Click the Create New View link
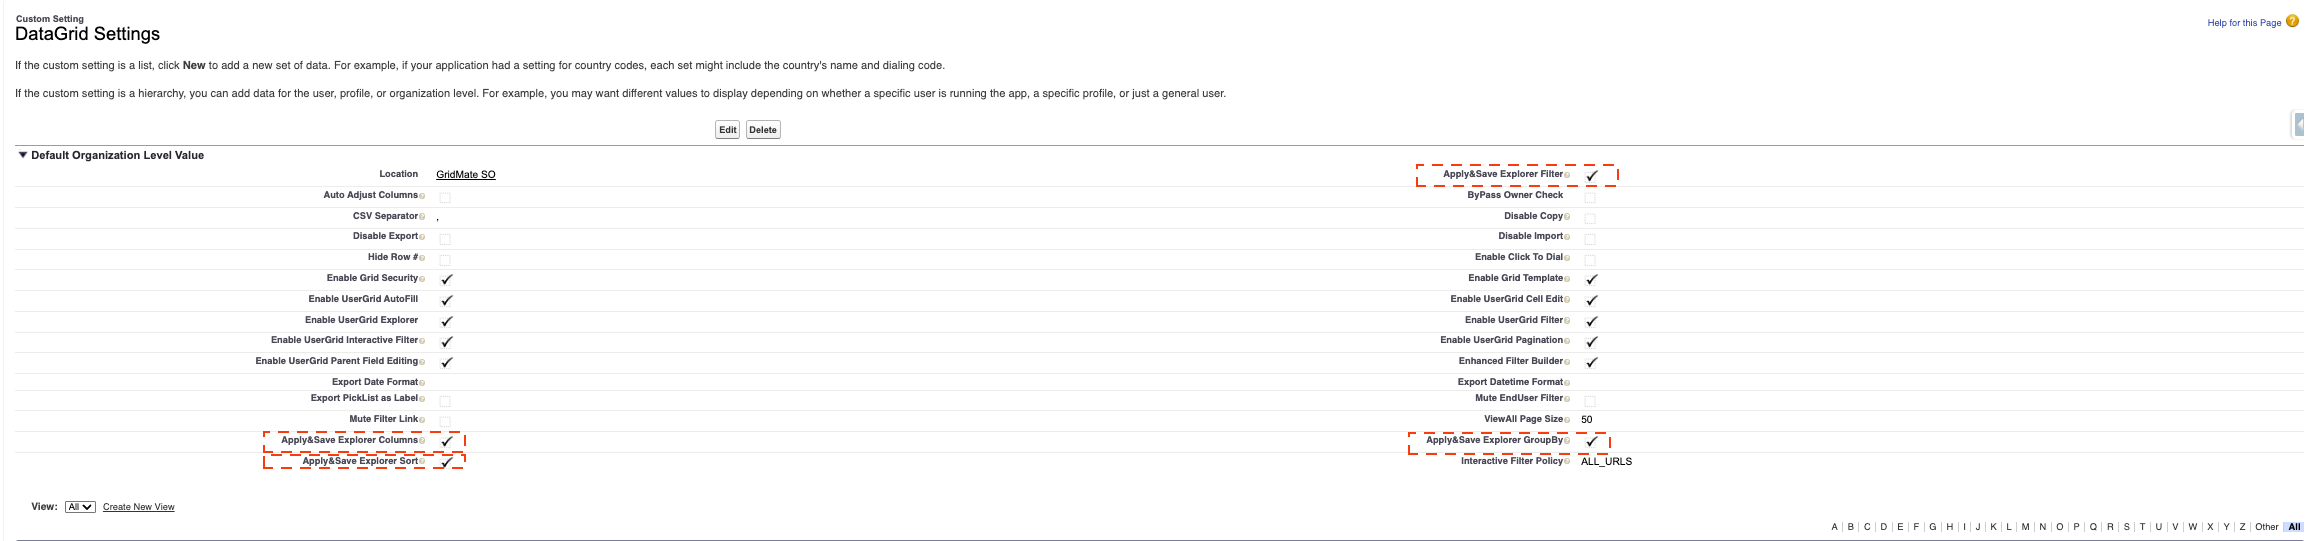The image size is (2311, 541). [138, 507]
